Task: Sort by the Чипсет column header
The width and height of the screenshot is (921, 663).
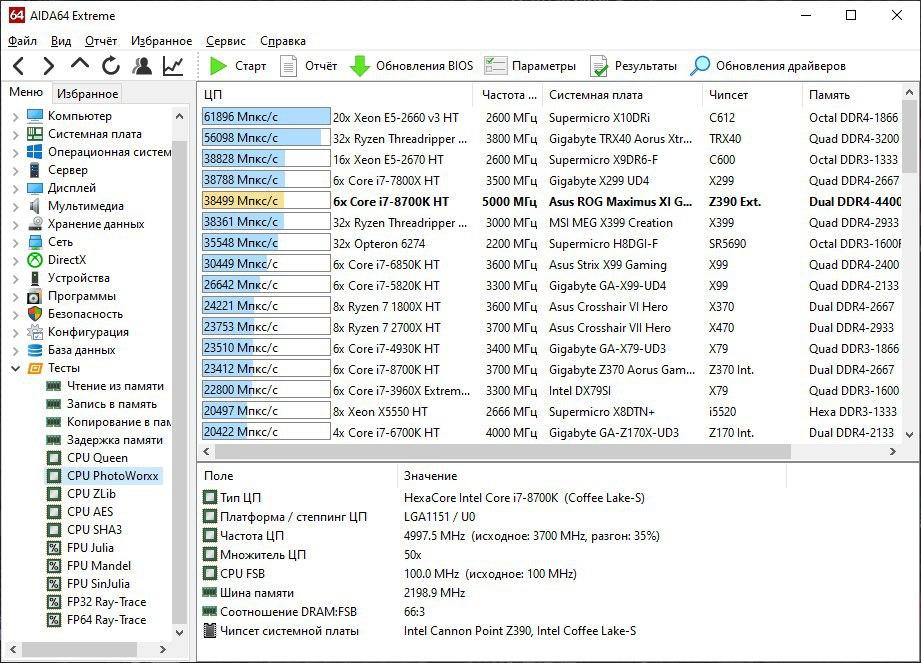Action: [752, 95]
